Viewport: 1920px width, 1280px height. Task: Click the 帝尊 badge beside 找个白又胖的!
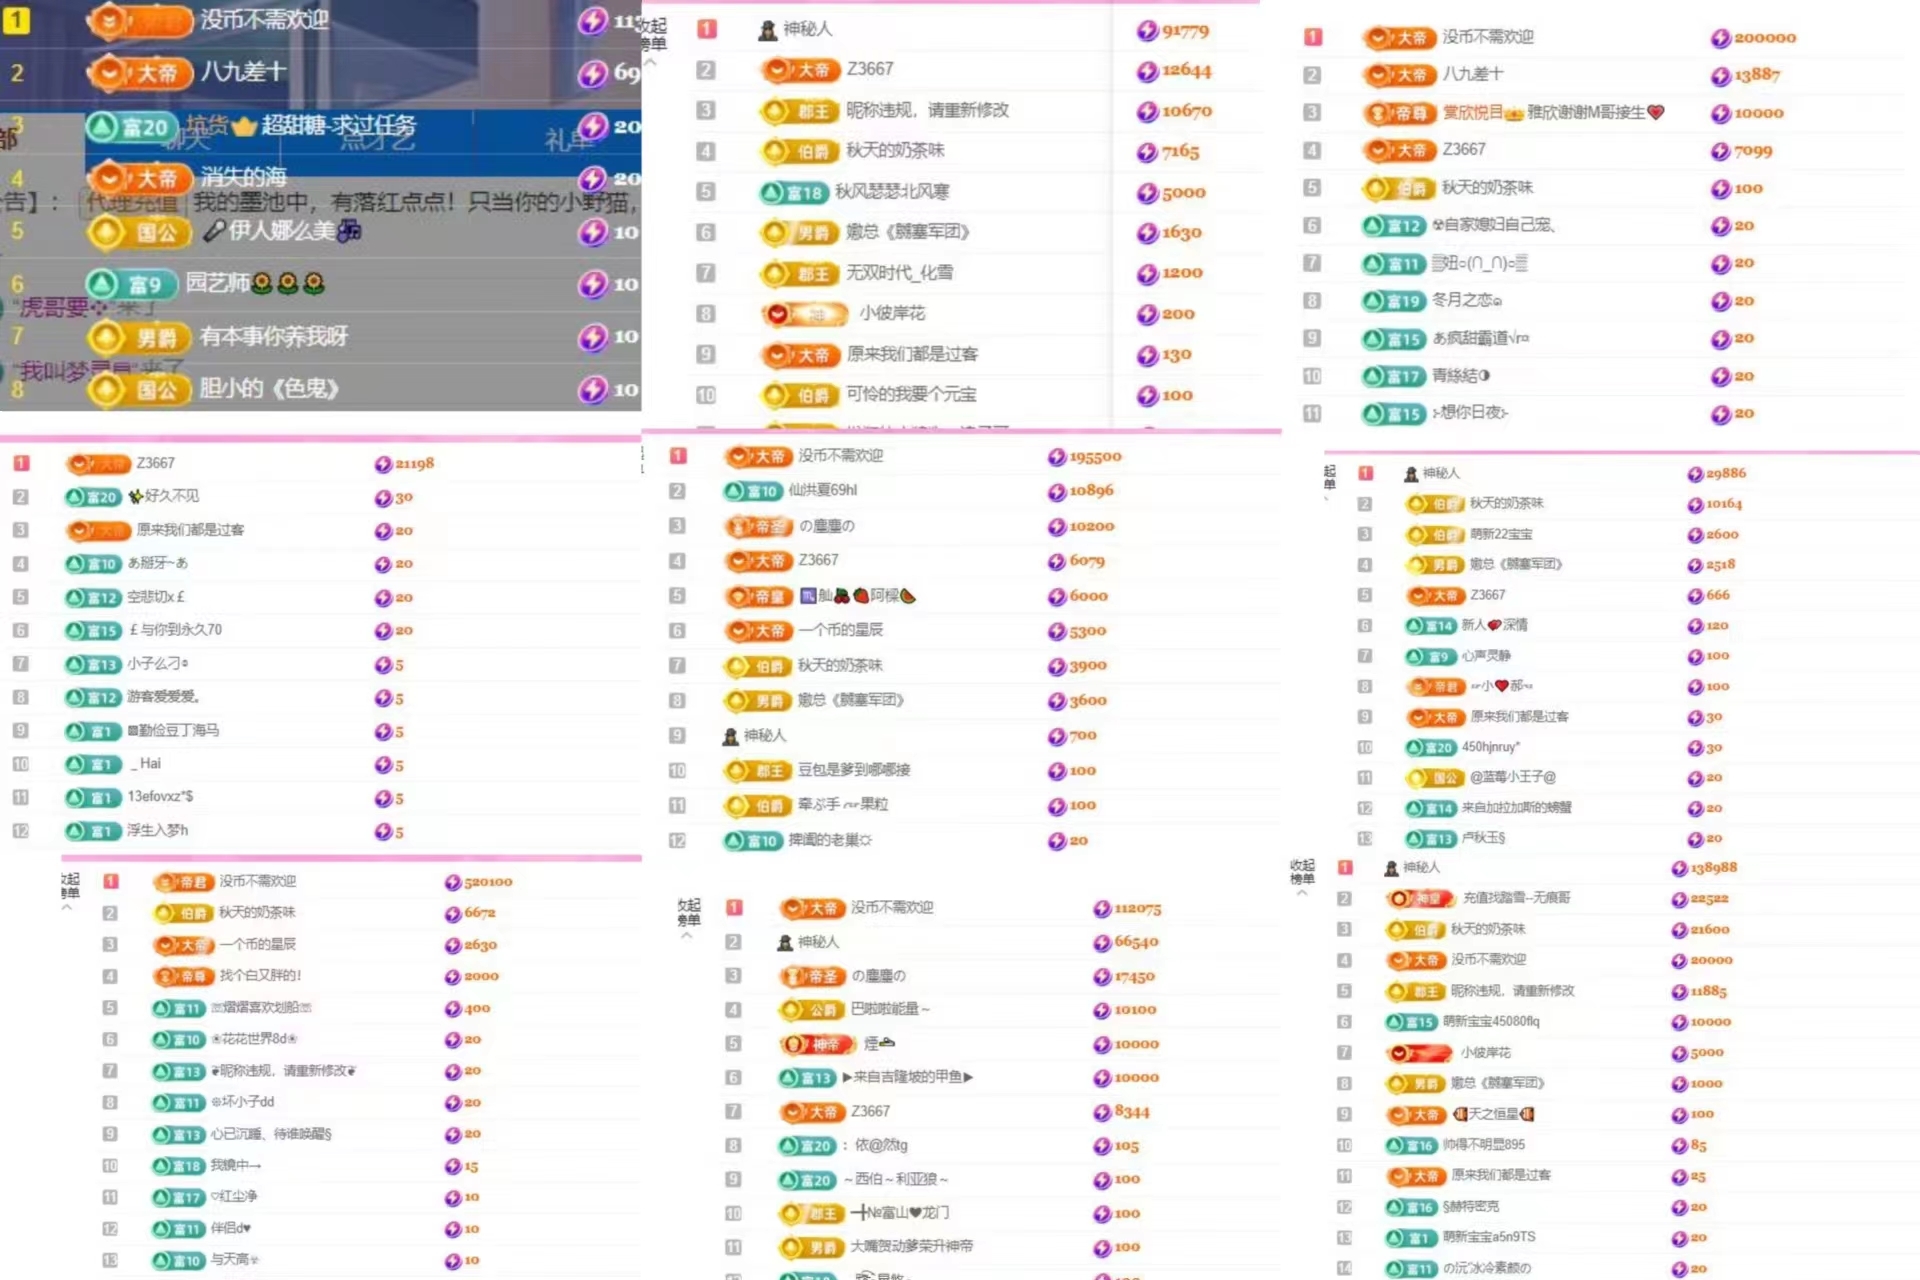[184, 976]
